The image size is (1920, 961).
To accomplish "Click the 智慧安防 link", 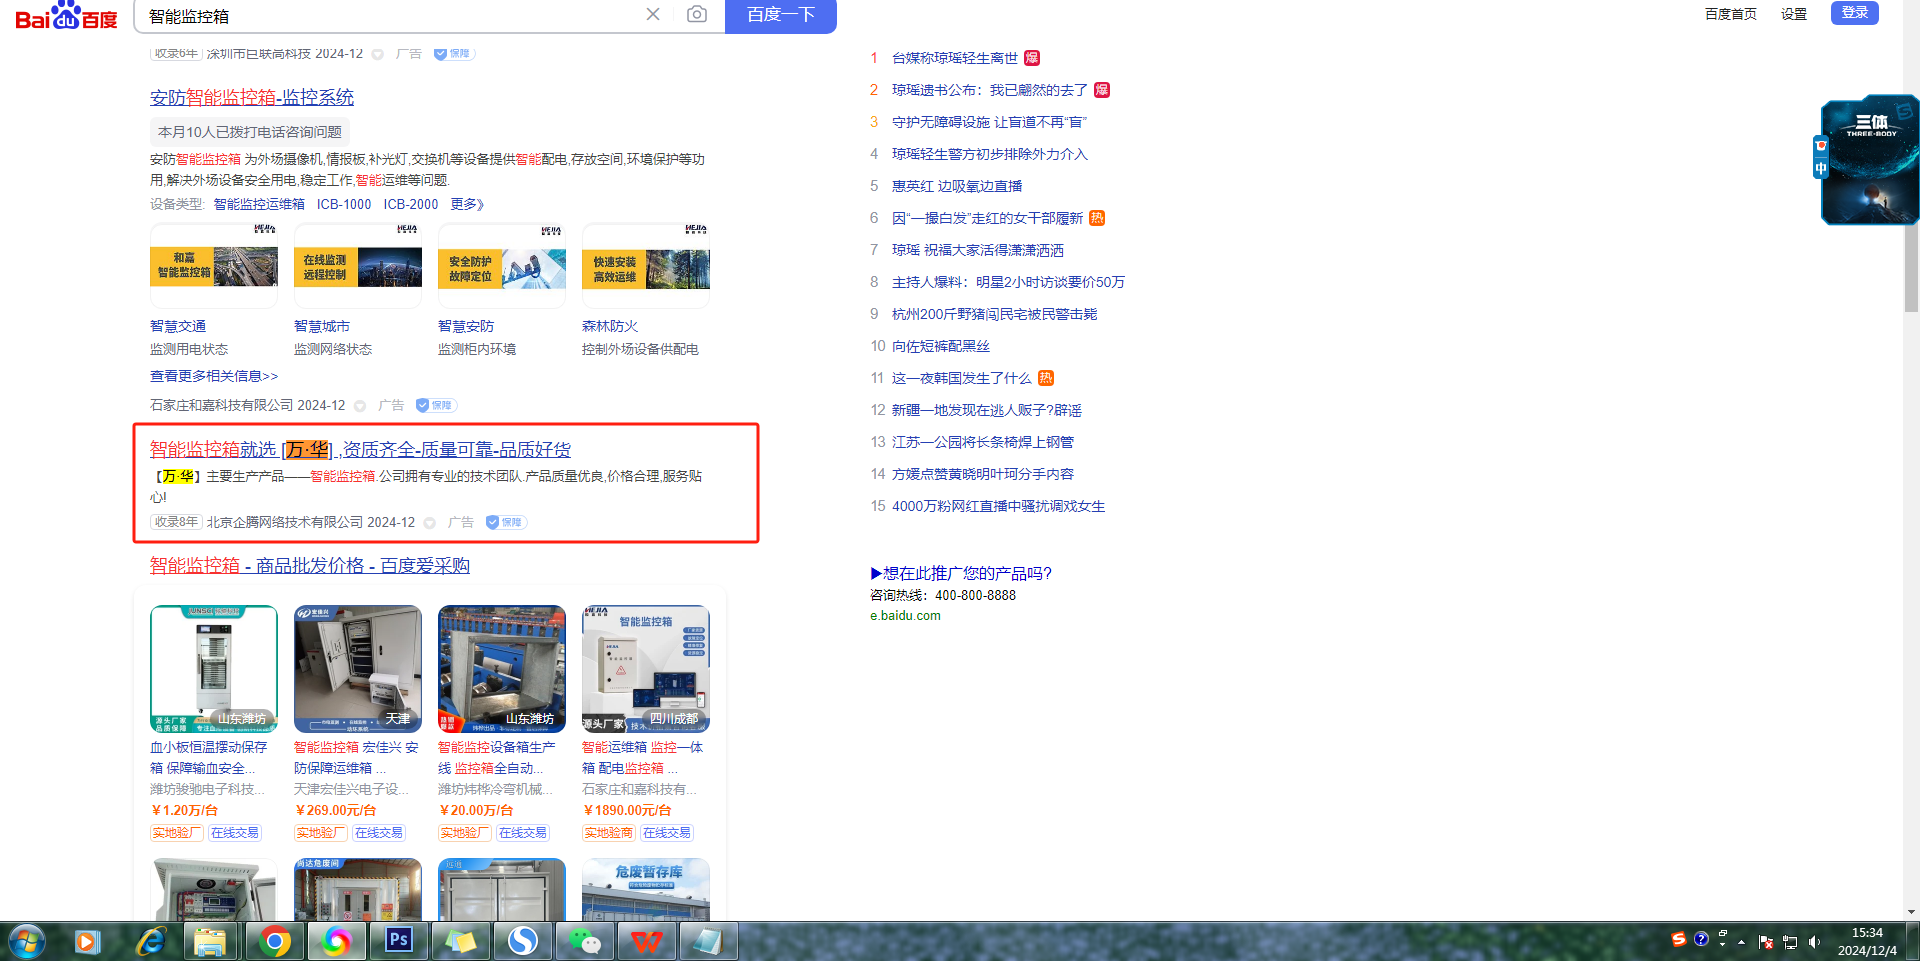I will [x=466, y=326].
